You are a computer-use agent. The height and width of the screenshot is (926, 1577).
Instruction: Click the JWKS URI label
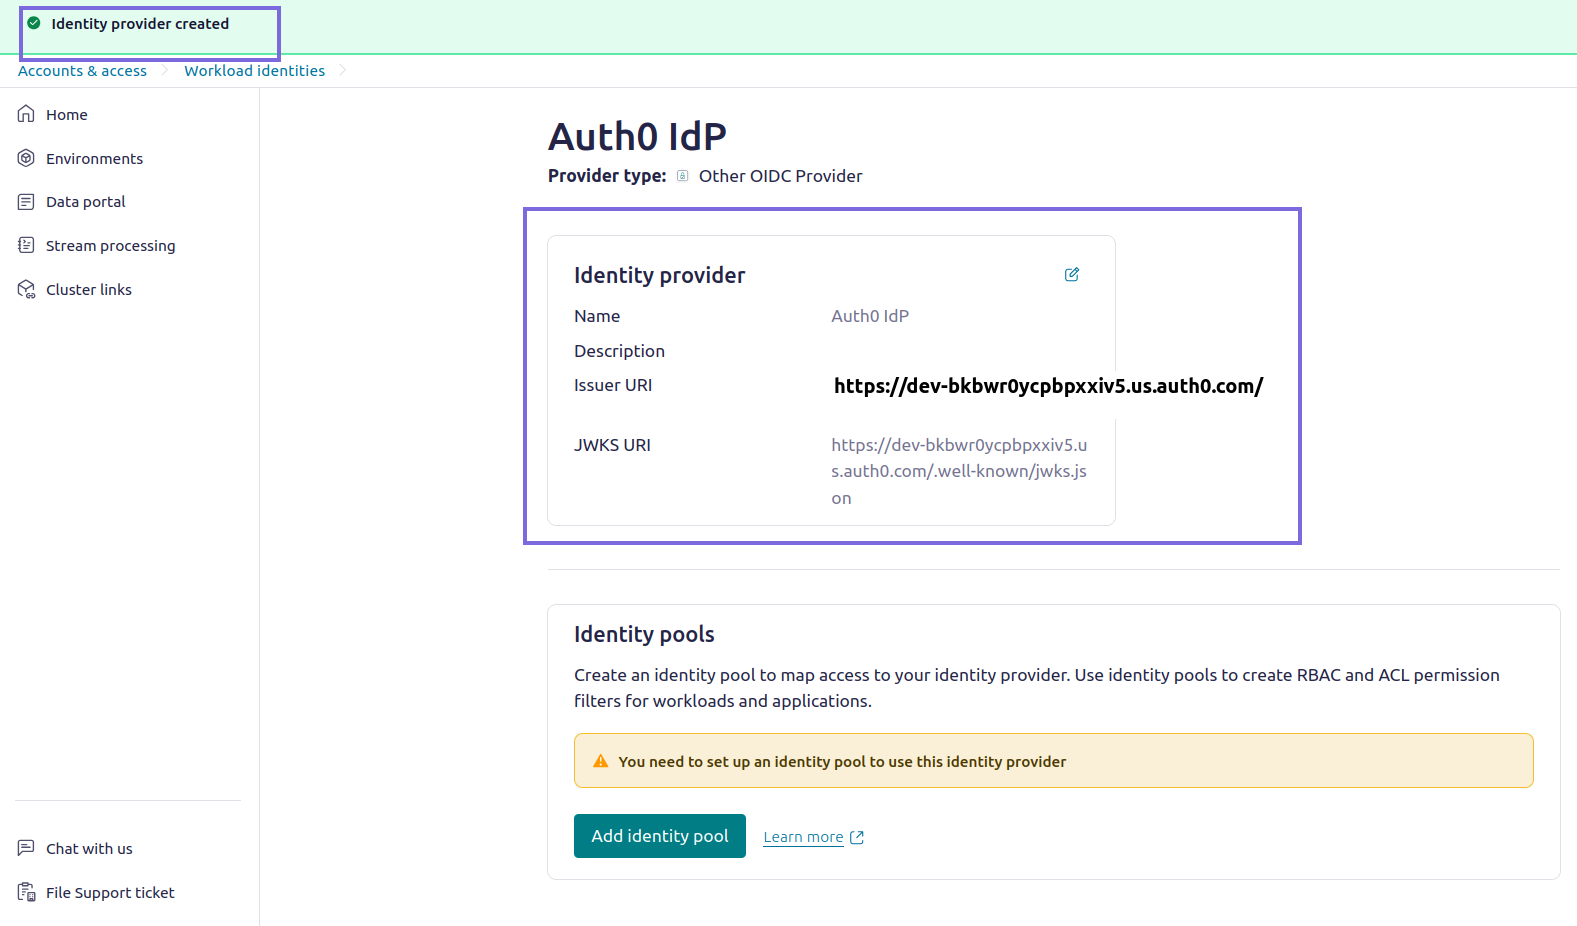(612, 445)
